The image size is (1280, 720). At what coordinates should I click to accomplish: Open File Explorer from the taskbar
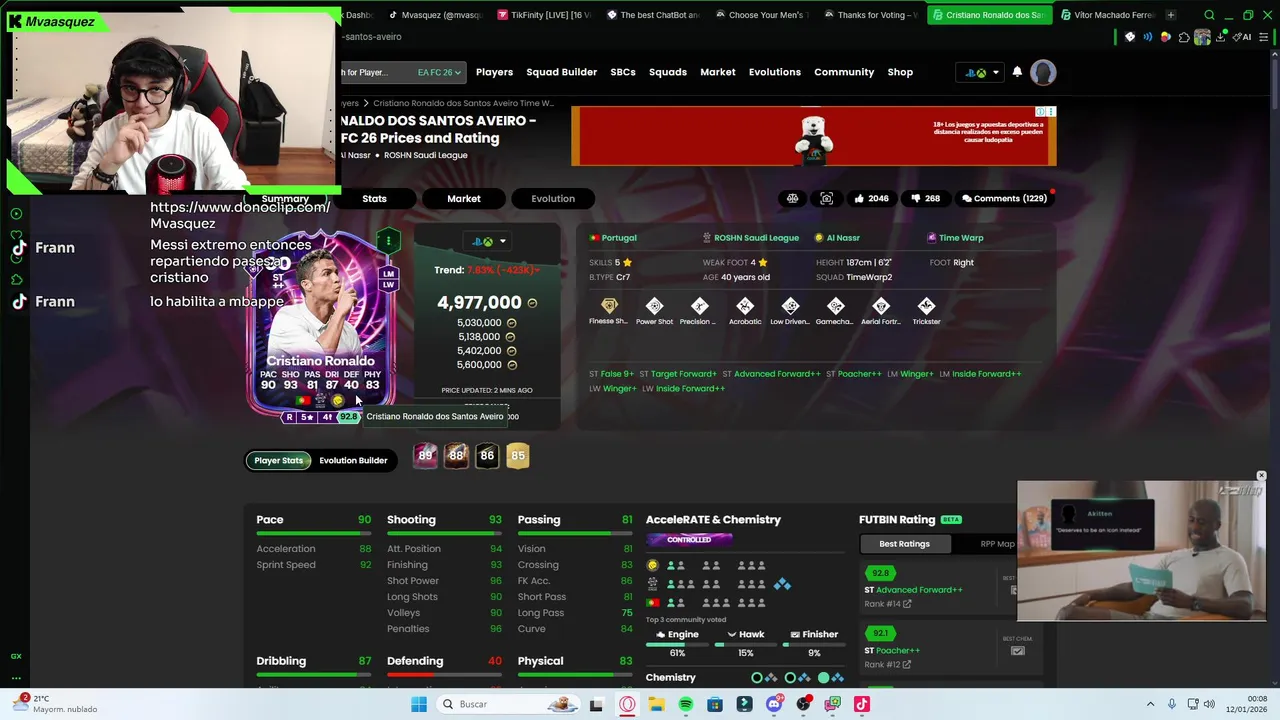pos(656,704)
